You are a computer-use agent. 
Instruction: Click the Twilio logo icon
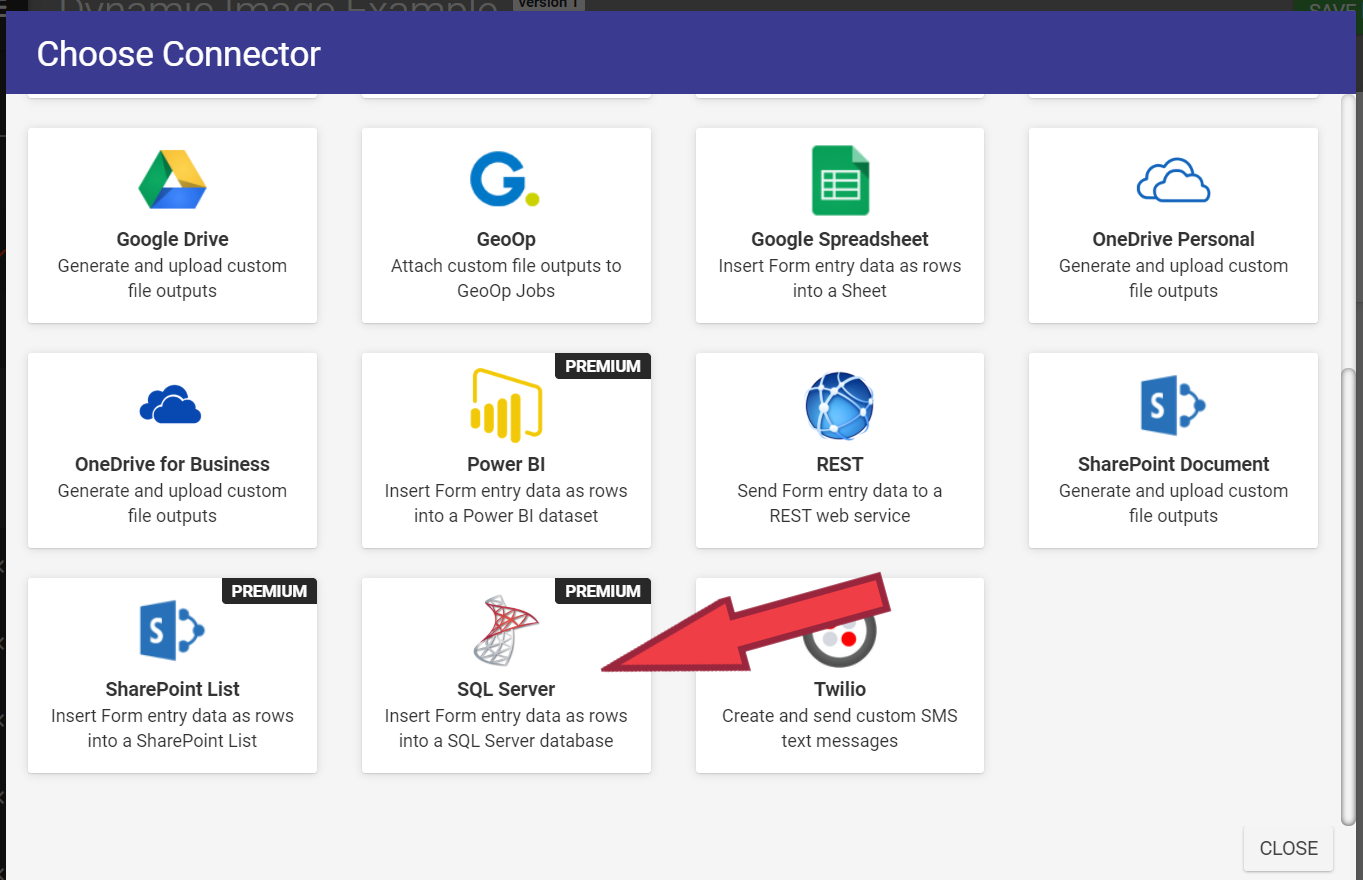[x=840, y=632]
